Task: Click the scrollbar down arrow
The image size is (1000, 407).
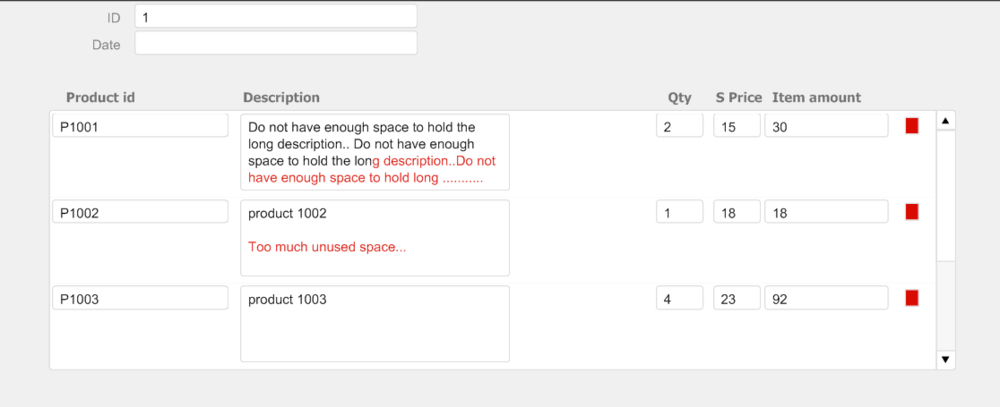Action: [x=945, y=360]
